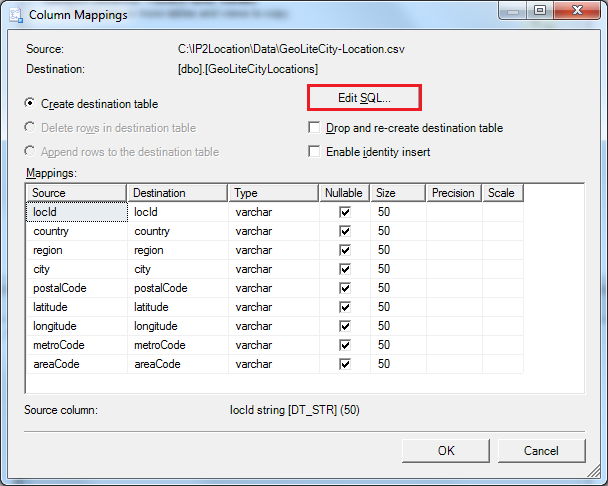The width and height of the screenshot is (608, 486).
Task: Click the Precision column header
Action: coord(454,193)
